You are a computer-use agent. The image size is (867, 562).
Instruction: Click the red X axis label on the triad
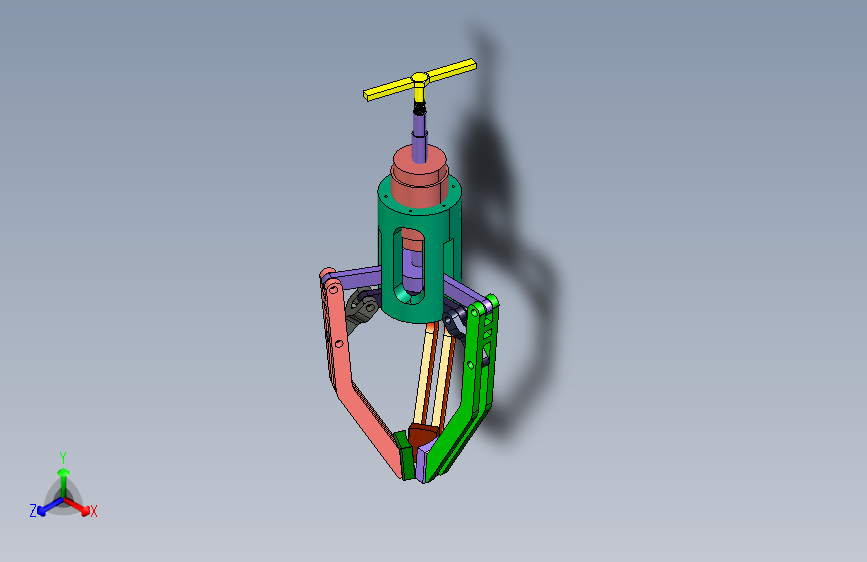pos(93,511)
